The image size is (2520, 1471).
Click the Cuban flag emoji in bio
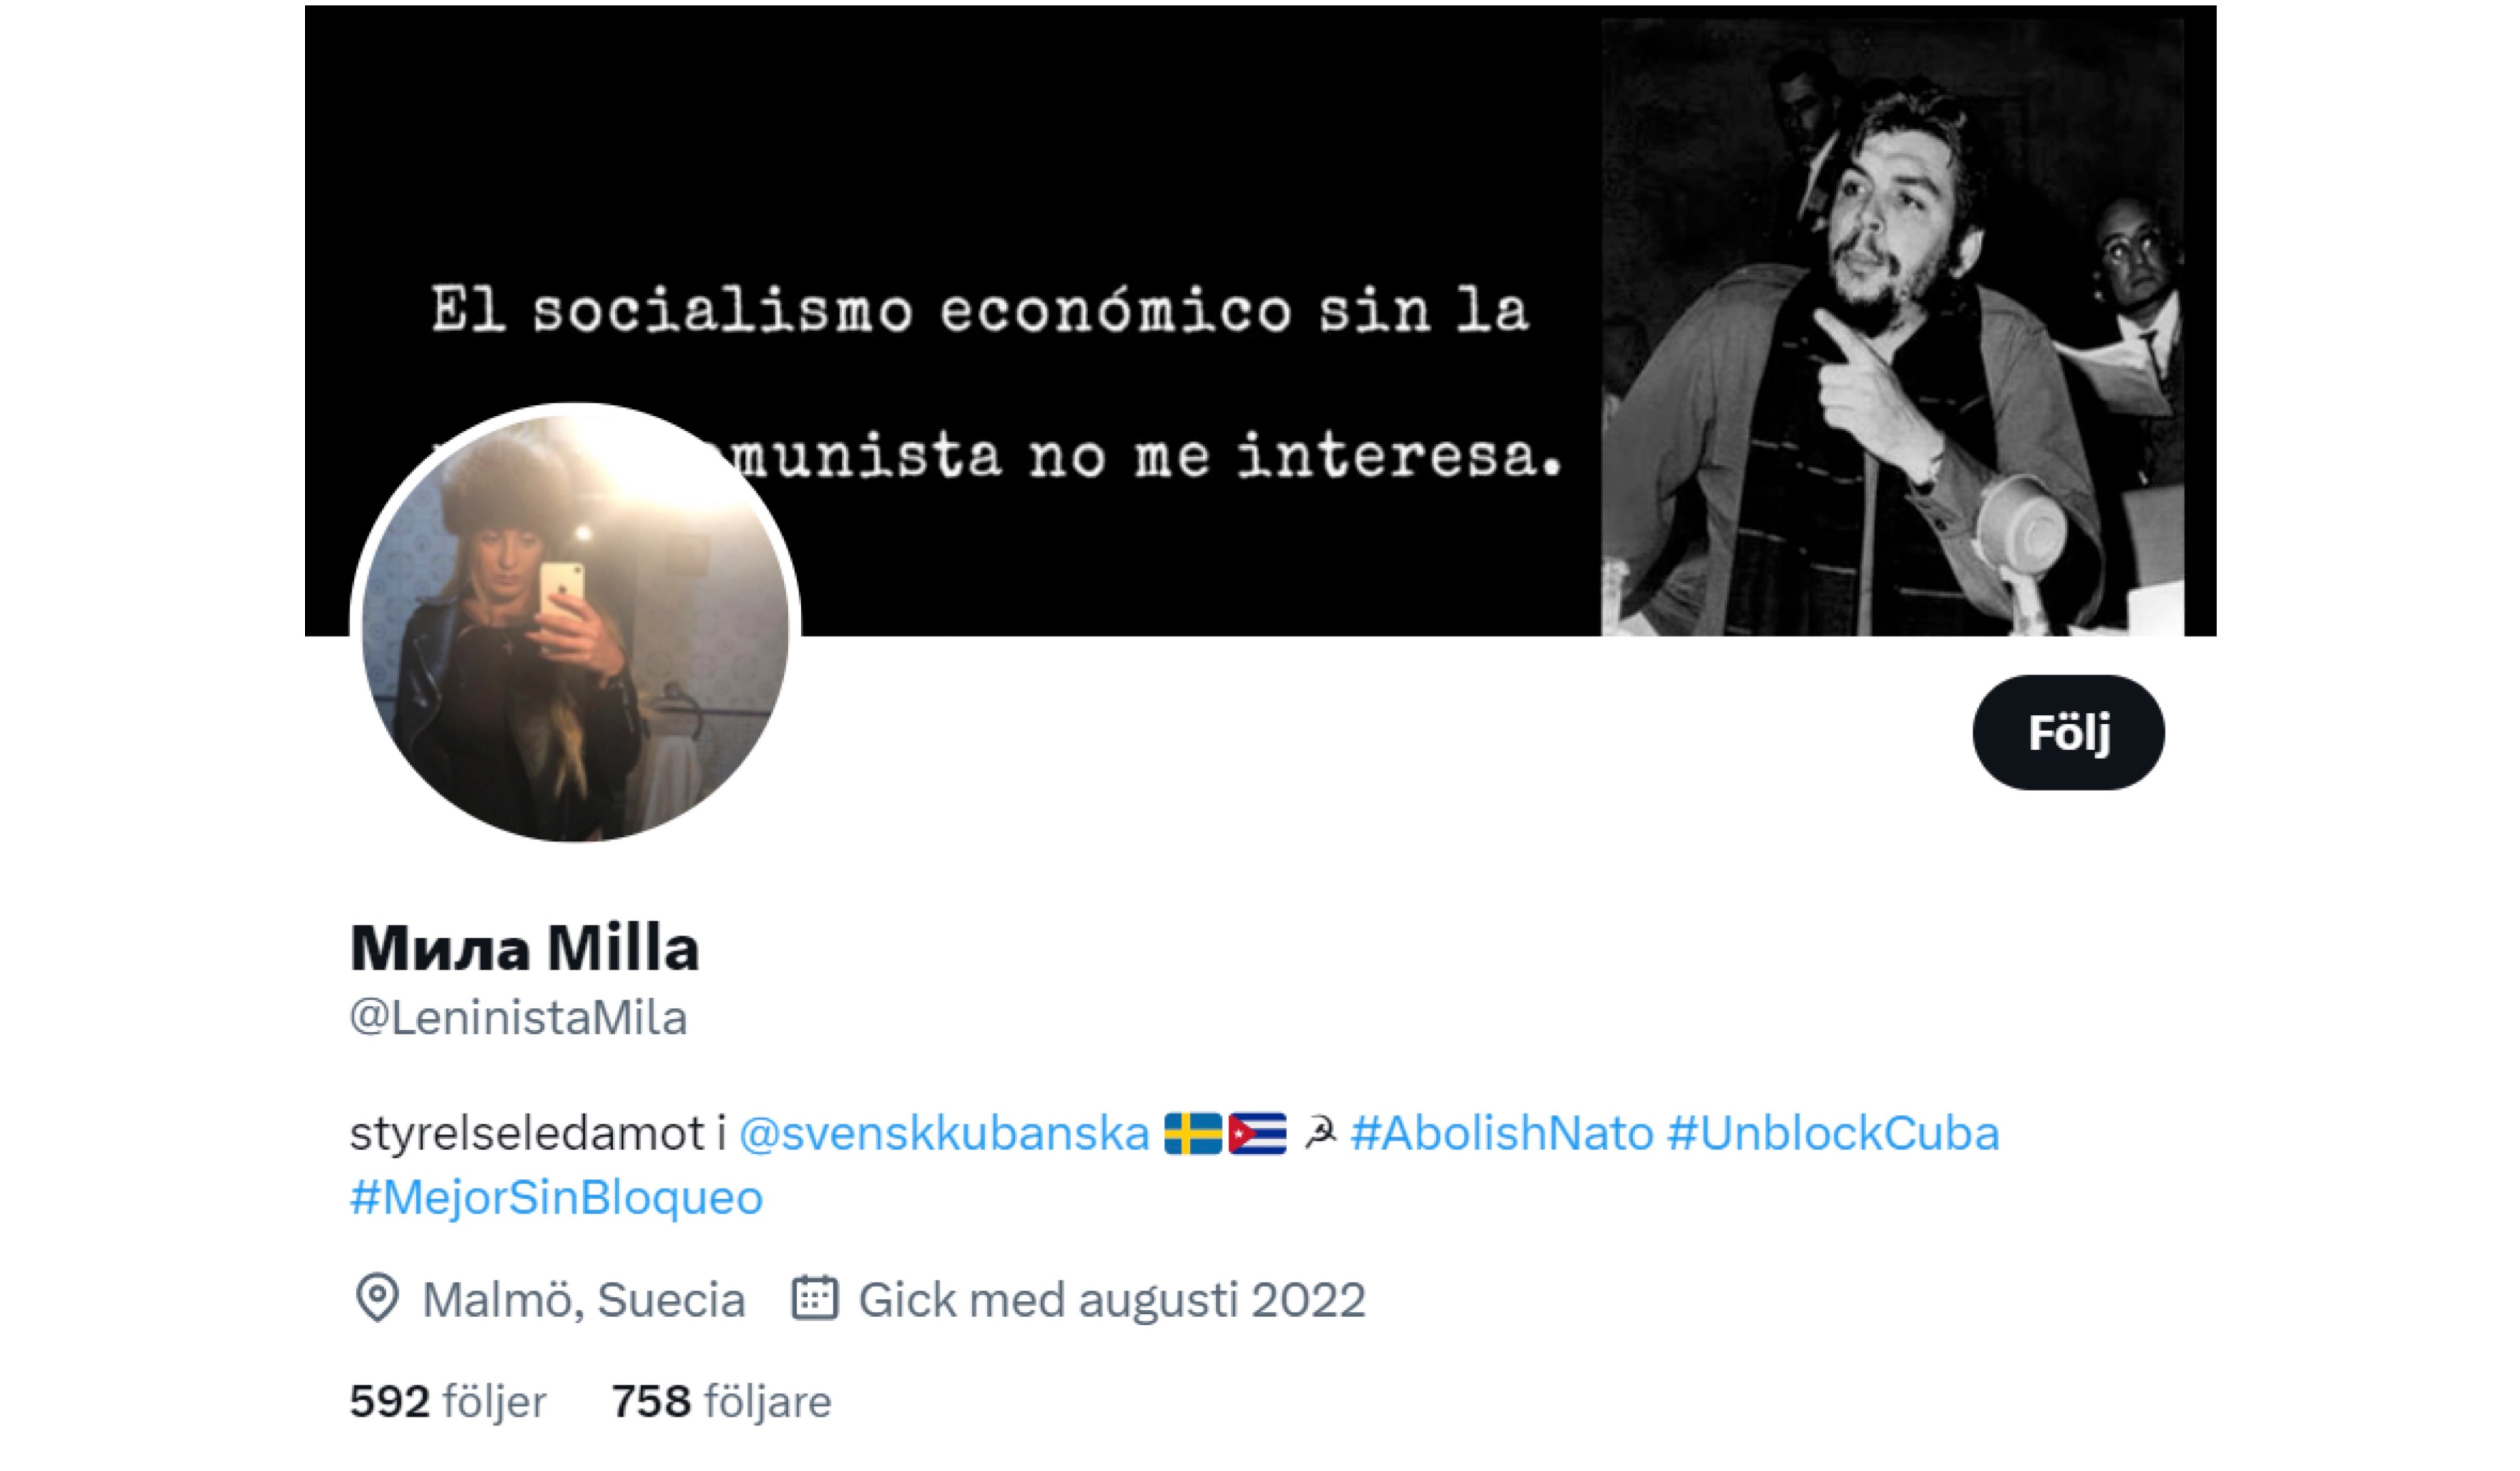coord(1257,1134)
